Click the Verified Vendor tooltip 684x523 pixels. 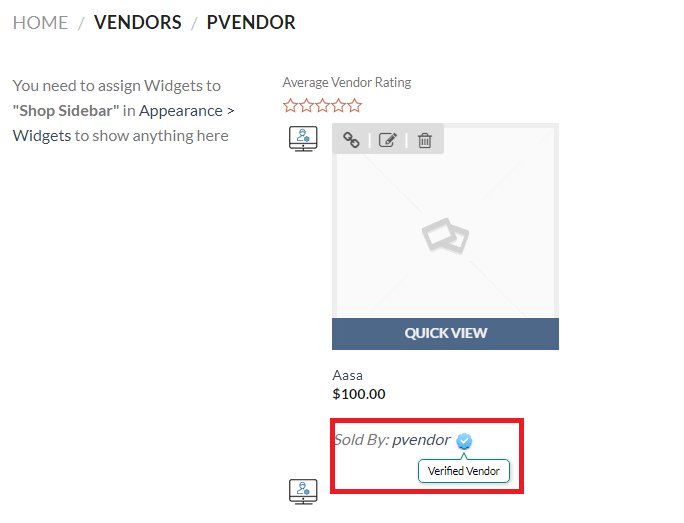pyautogui.click(x=464, y=471)
